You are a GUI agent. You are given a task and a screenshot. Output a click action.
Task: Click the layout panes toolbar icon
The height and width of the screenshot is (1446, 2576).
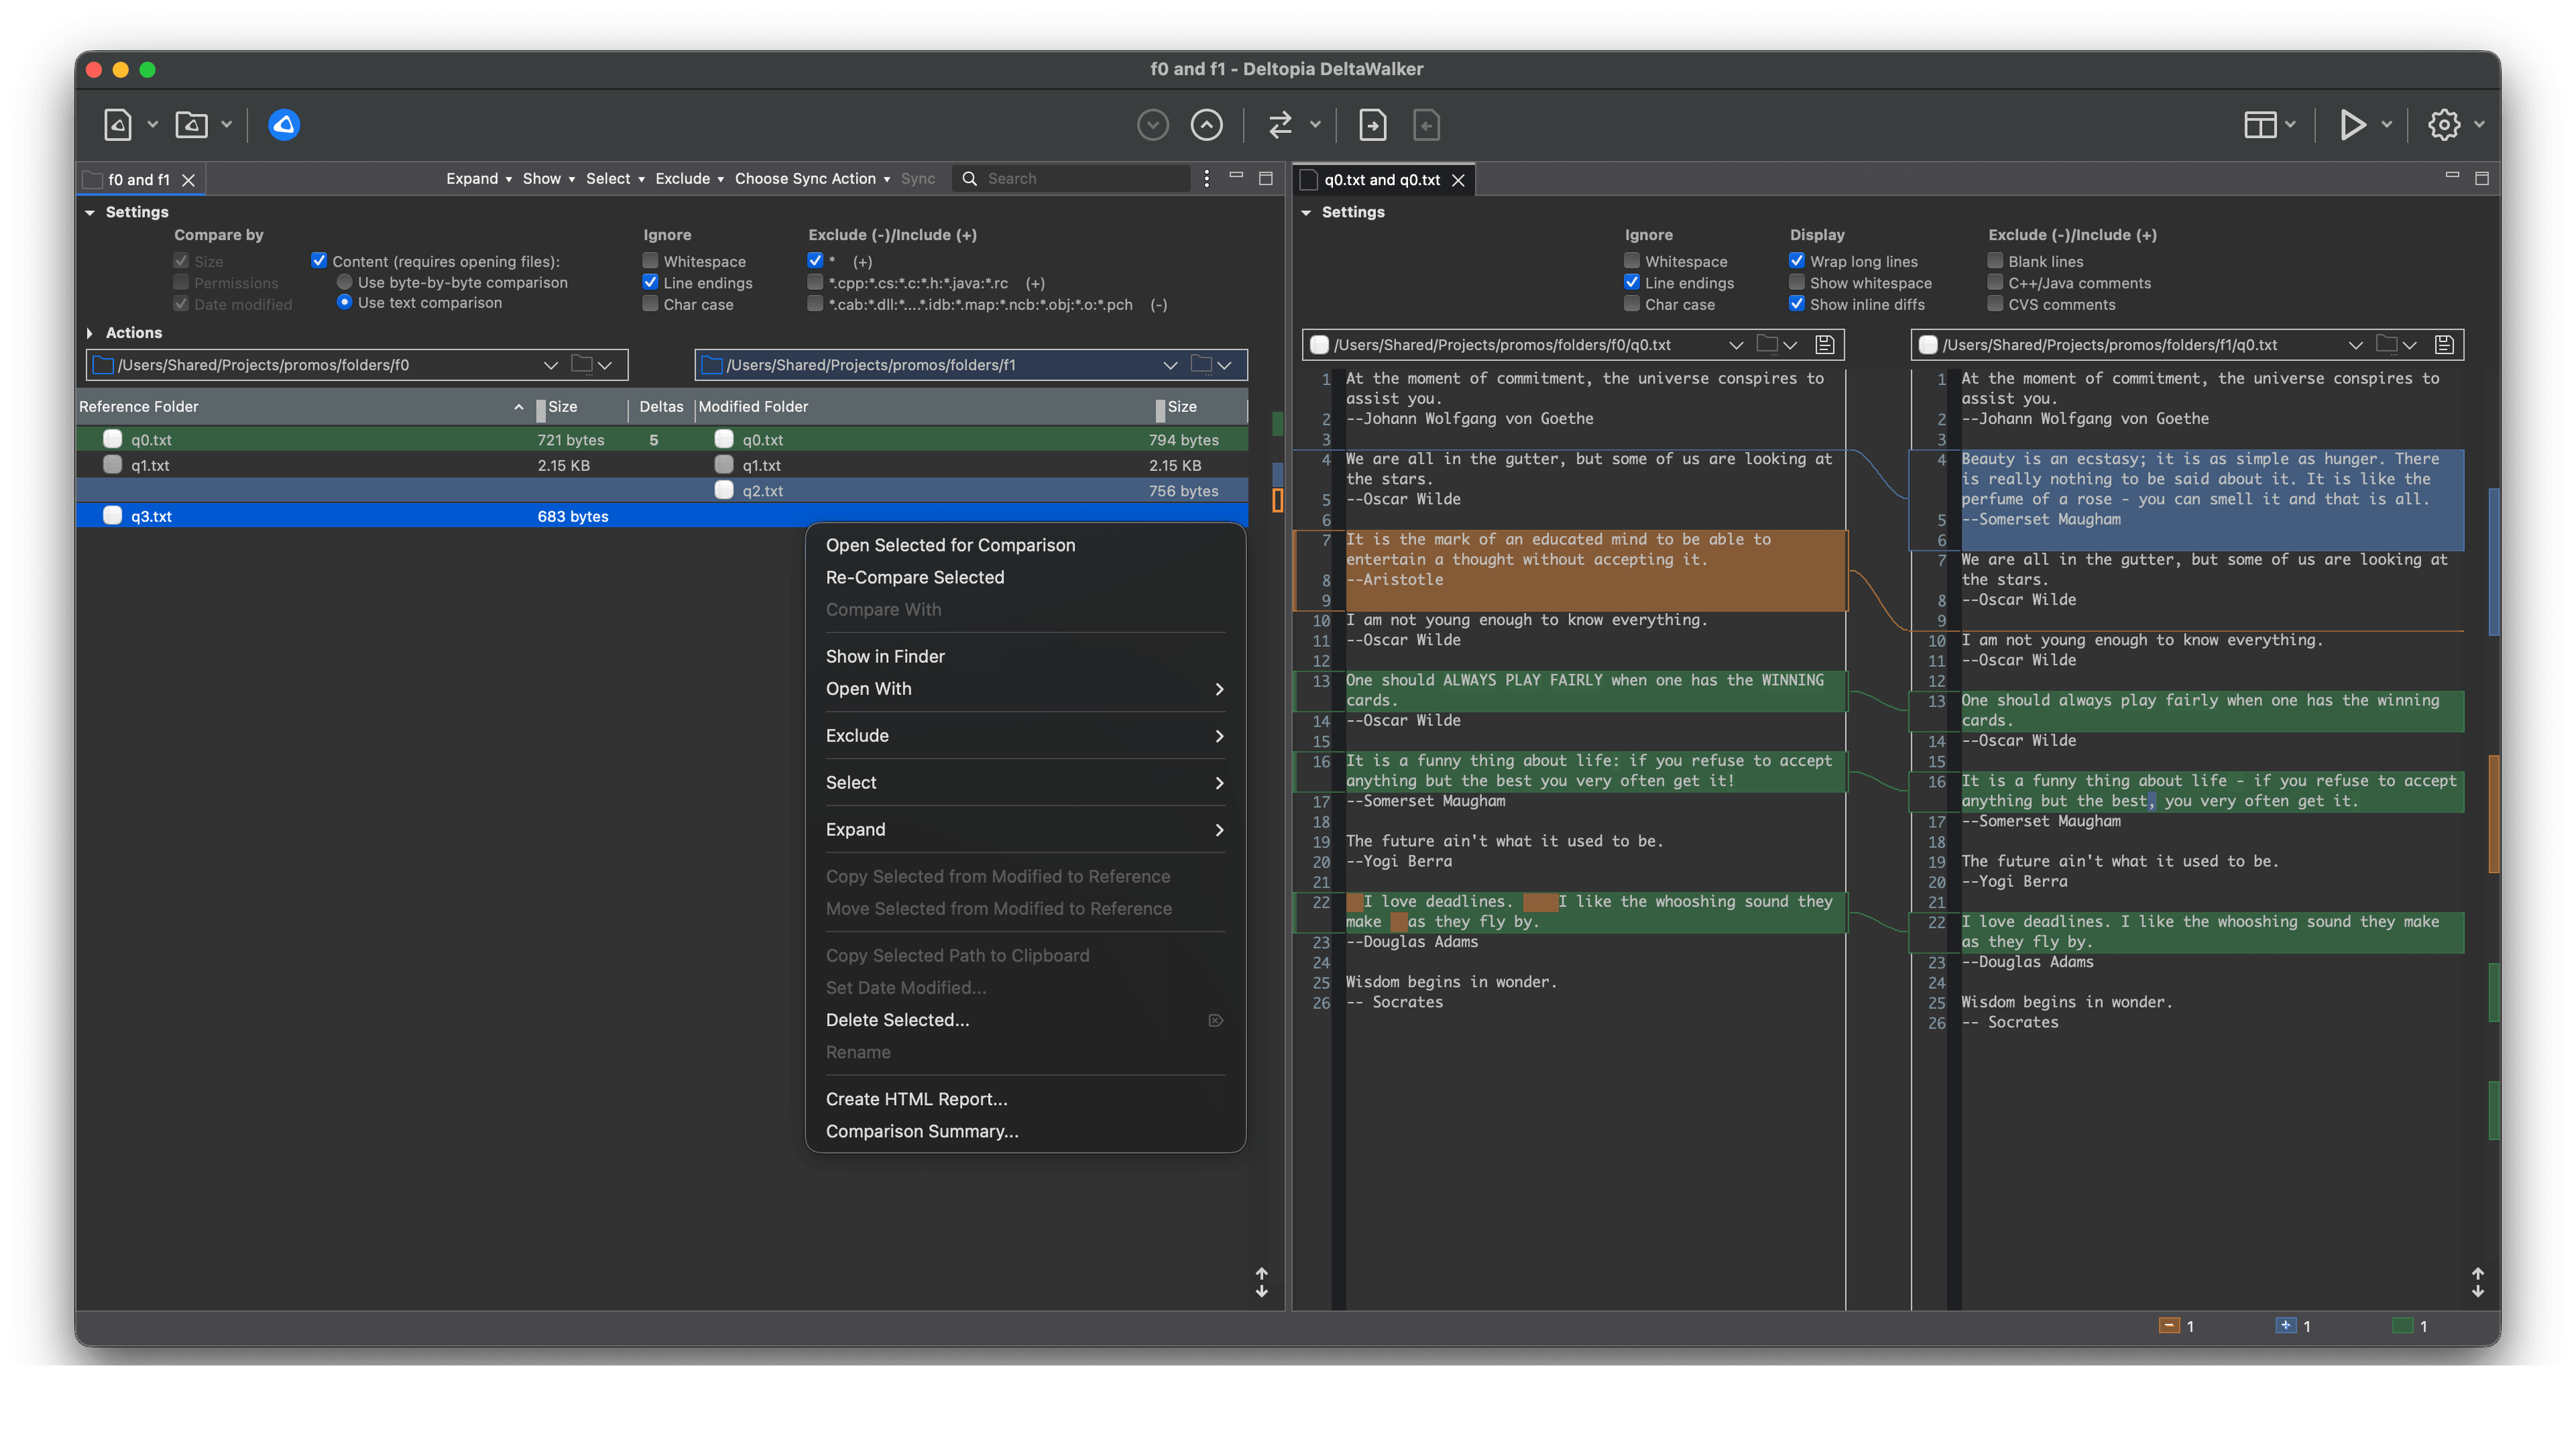(x=2260, y=125)
